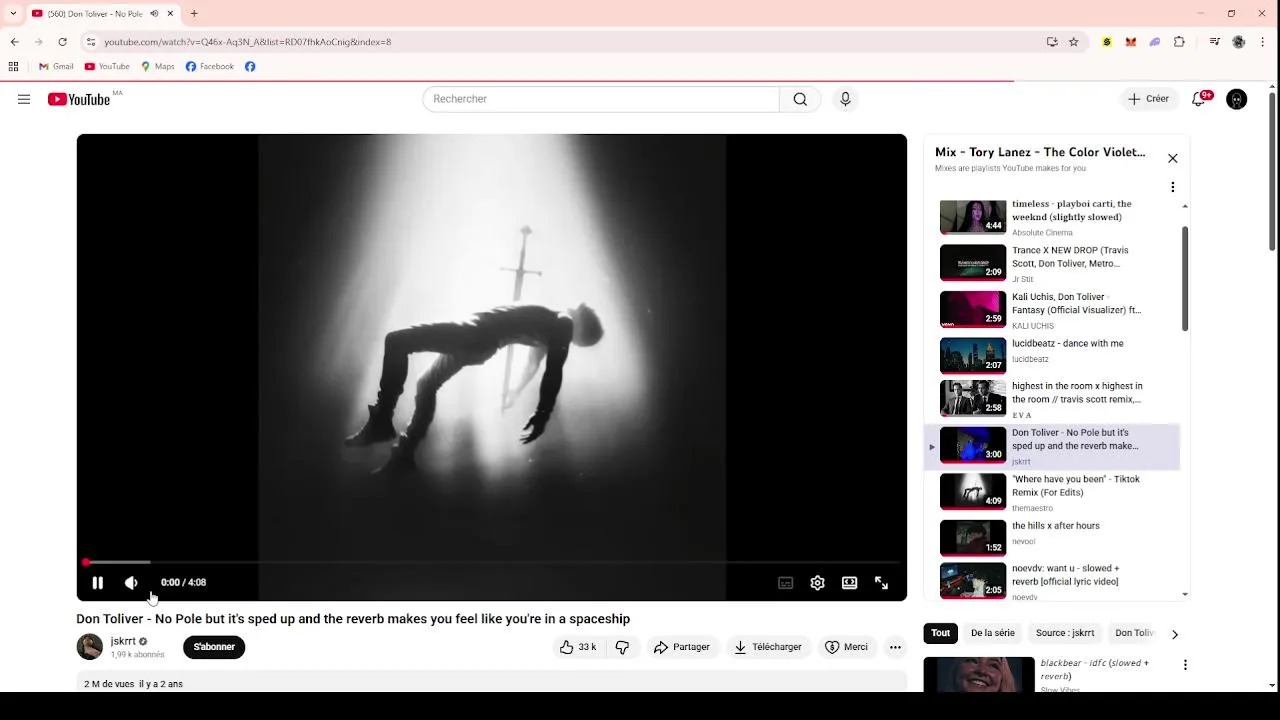The width and height of the screenshot is (1280, 720).
Task: Play timeless - playboi carti from the mix
Action: (1053, 217)
